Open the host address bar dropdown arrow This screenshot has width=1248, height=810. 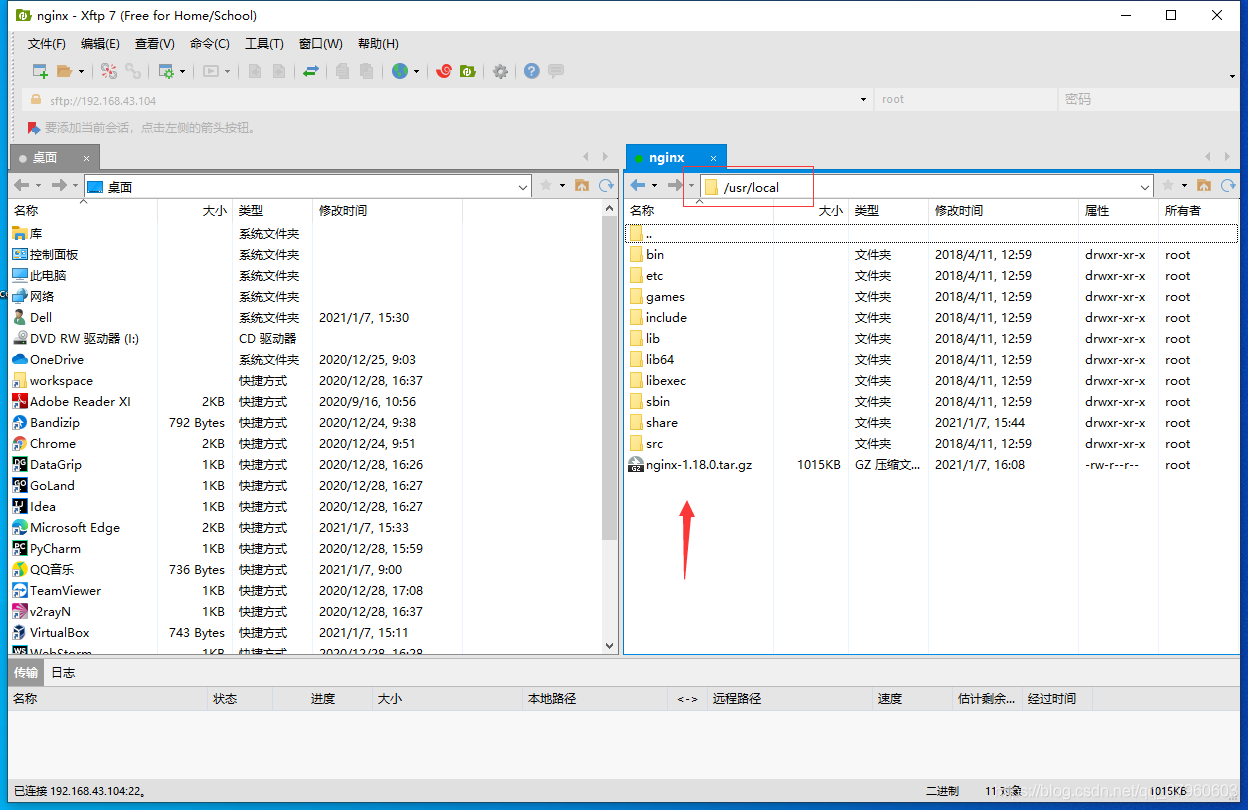[864, 100]
